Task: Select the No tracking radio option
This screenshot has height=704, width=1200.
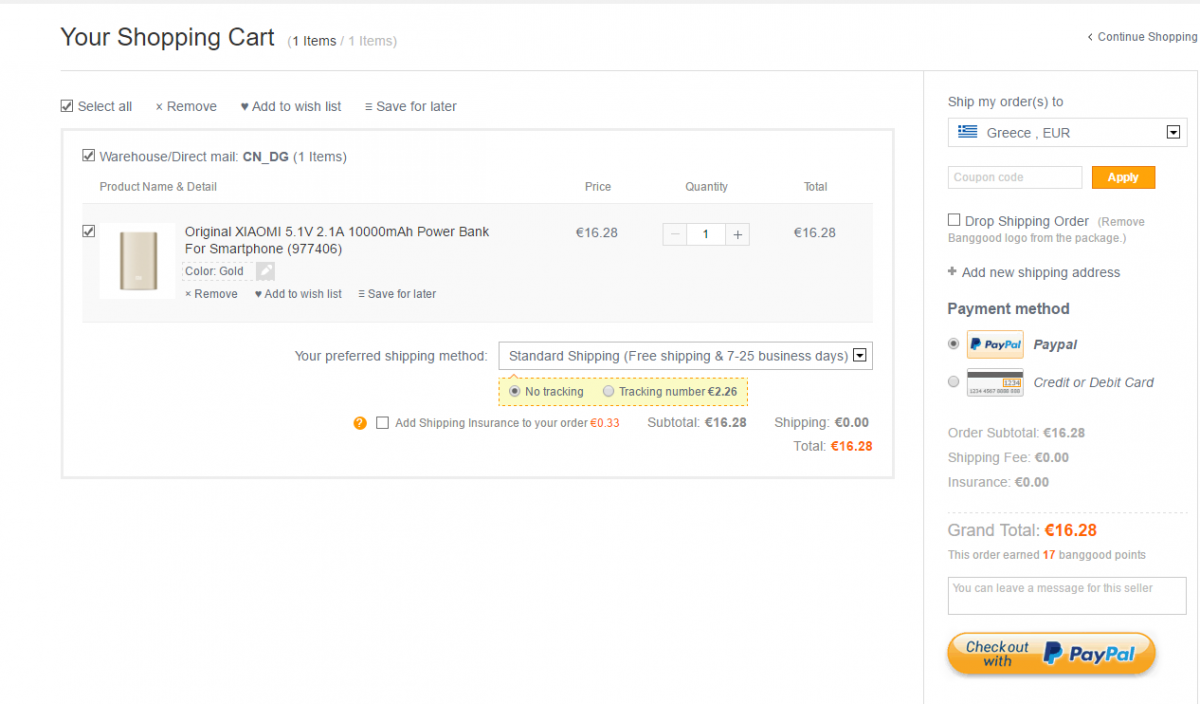Action: (515, 391)
